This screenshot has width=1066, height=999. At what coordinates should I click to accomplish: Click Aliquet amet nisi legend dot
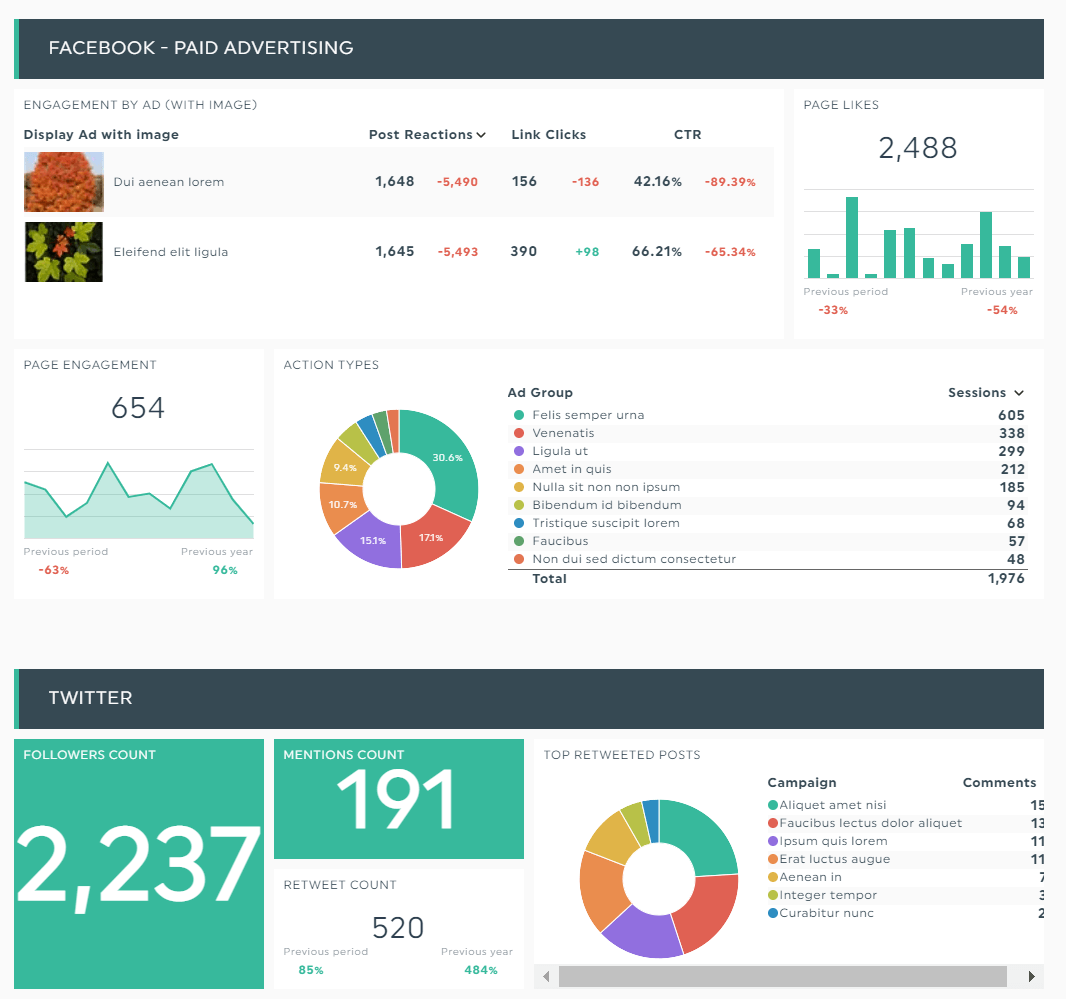772,805
